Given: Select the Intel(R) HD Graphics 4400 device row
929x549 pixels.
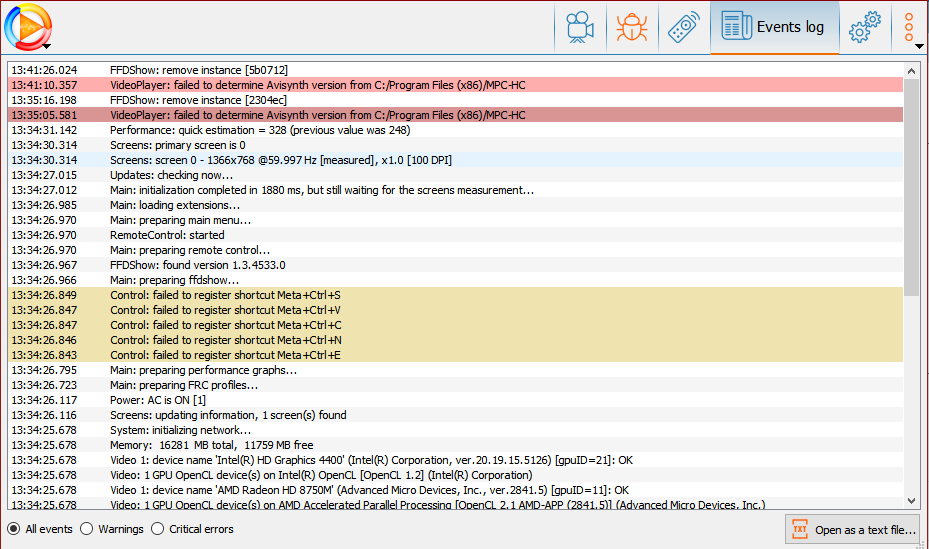Looking at the screenshot, I should tap(456, 460).
